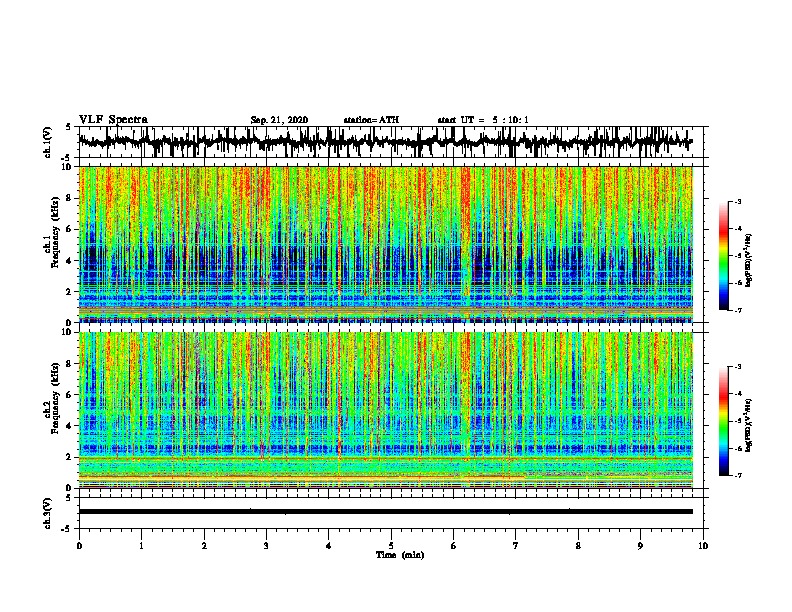Select the "ch.1(V)" waveform axis label
Viewport: 792px width, 612px height.
(48, 142)
